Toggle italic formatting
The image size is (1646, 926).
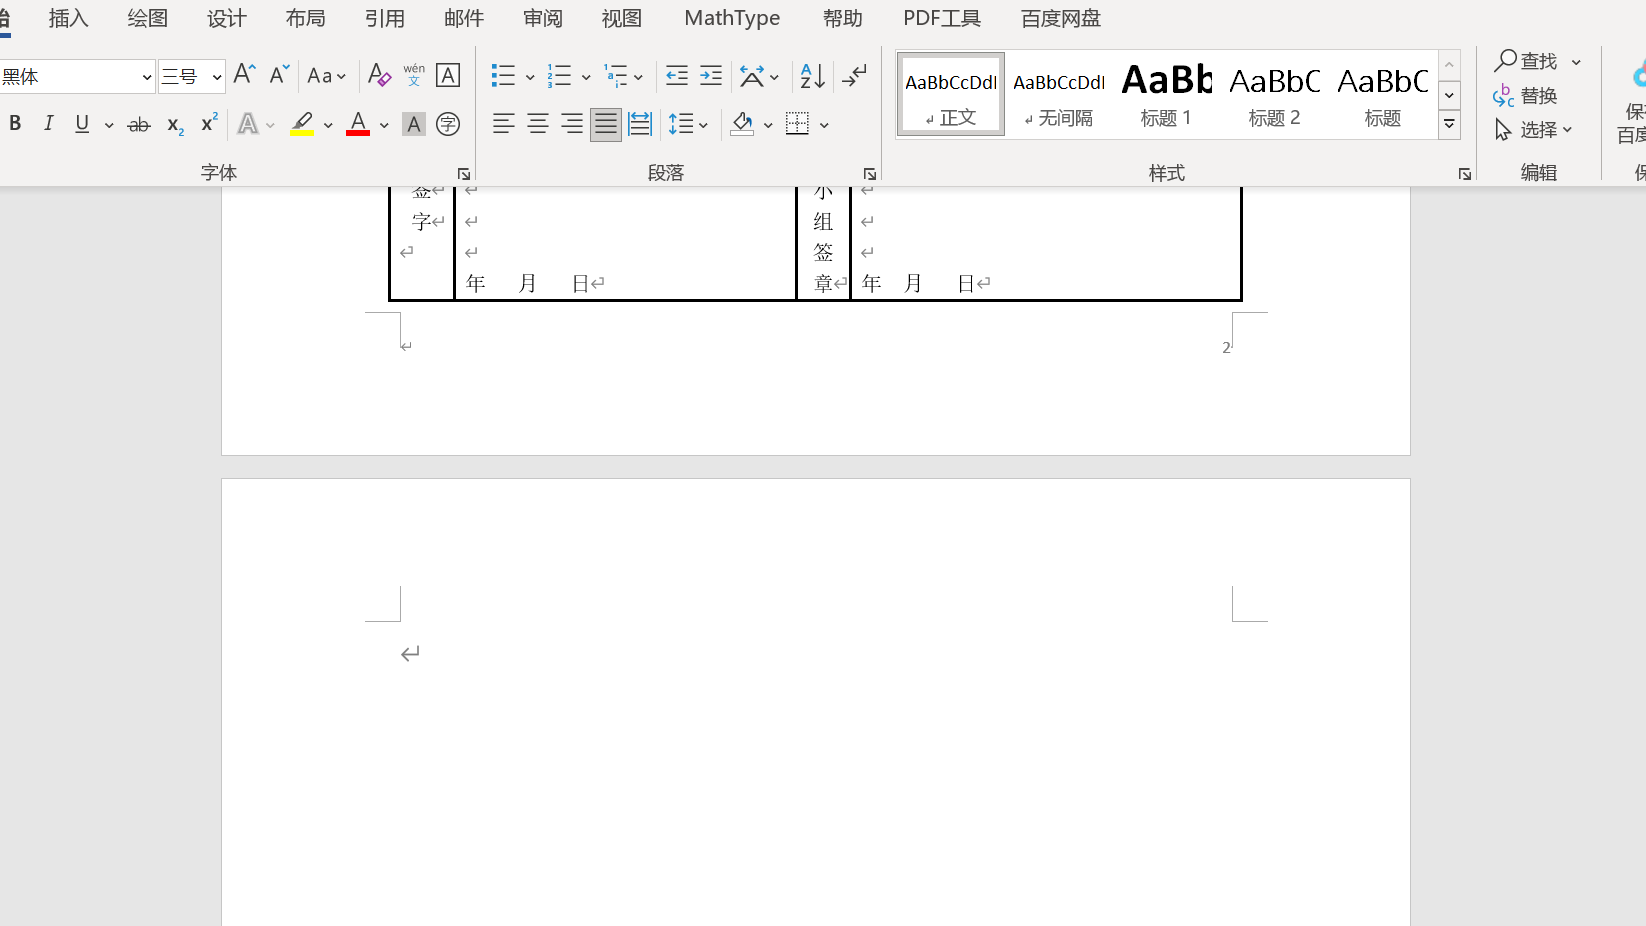tap(48, 123)
